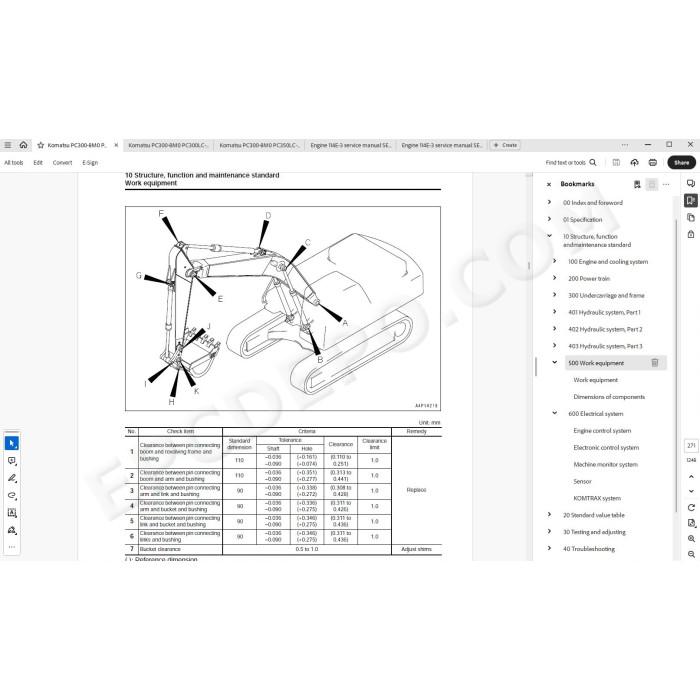This screenshot has height=700, width=700.
Task: Expand the 40 Troubleshooting bookmark
Action: click(x=550, y=548)
